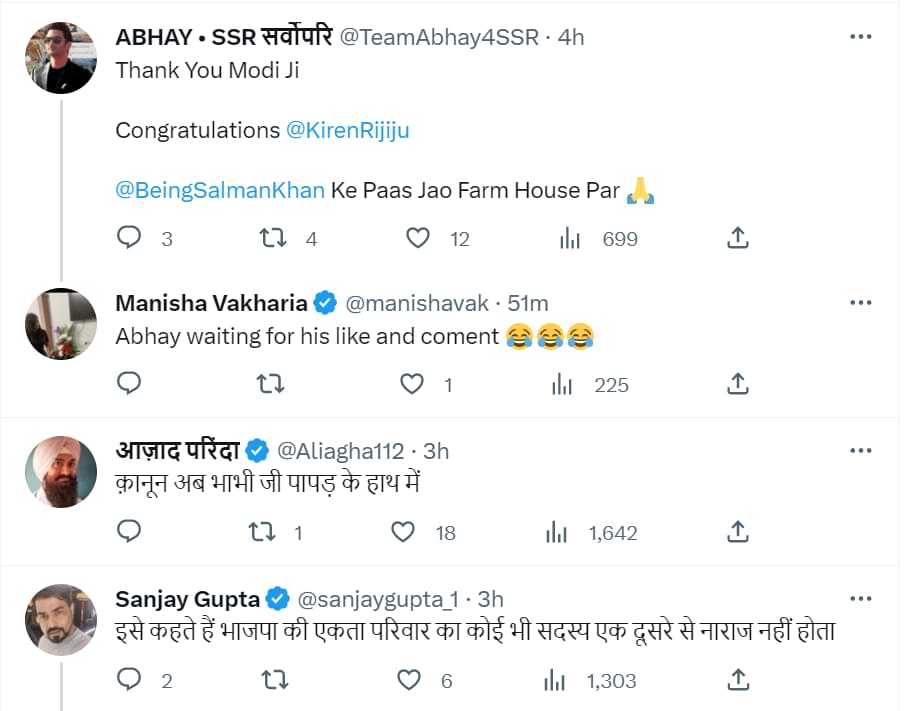Open the @KirenRijiju mention link
This screenshot has width=905, height=711.
(347, 130)
